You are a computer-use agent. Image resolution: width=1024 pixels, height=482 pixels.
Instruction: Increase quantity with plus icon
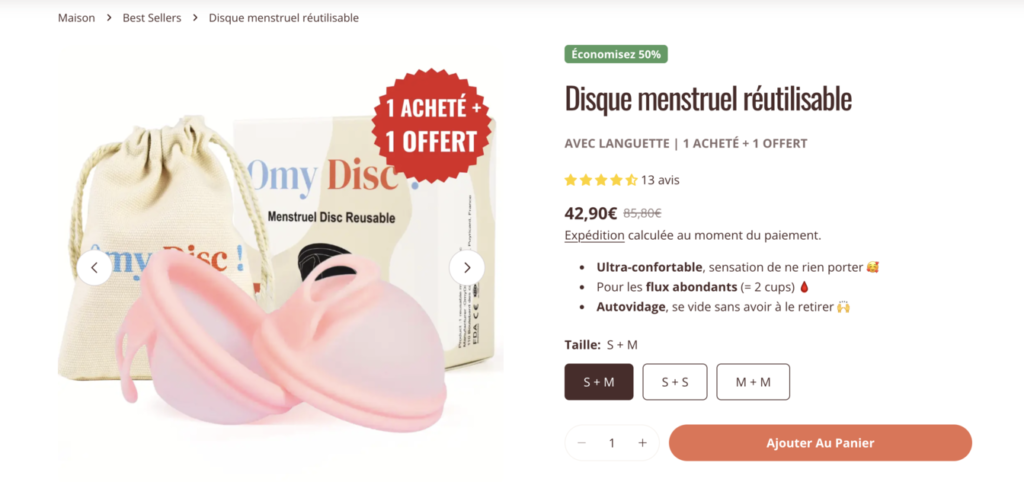643,443
